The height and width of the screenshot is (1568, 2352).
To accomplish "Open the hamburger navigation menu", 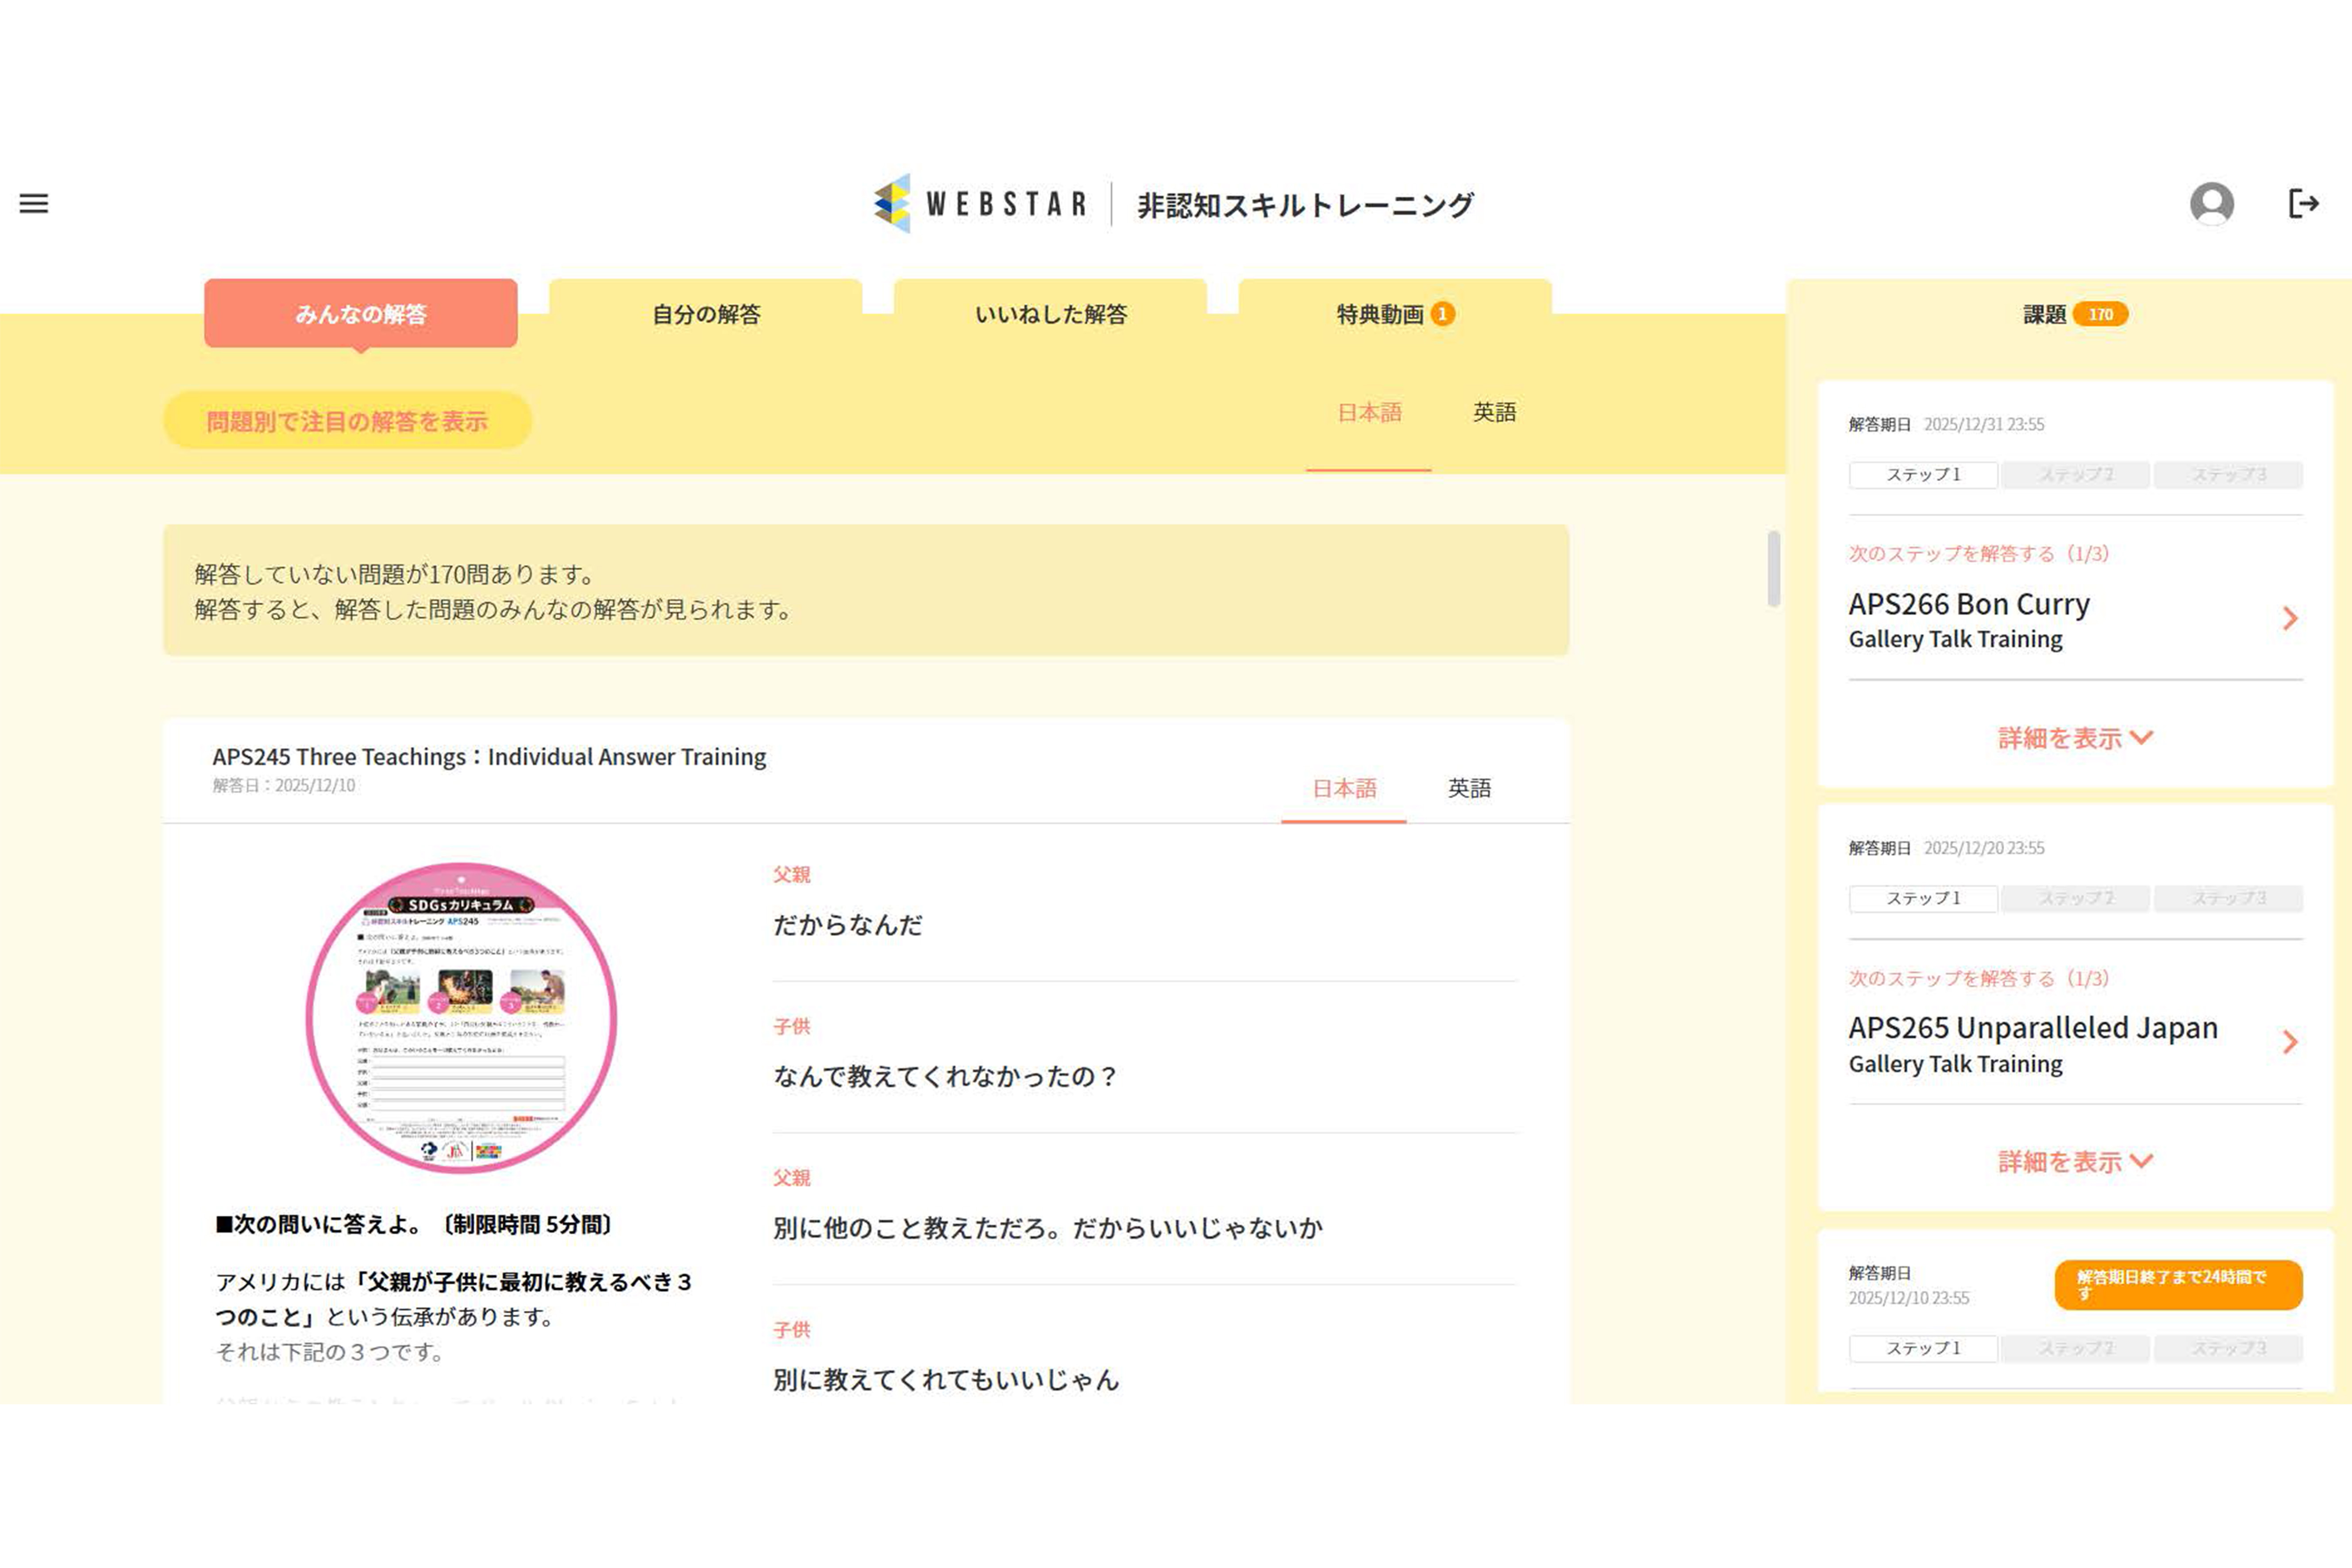I will [x=34, y=203].
